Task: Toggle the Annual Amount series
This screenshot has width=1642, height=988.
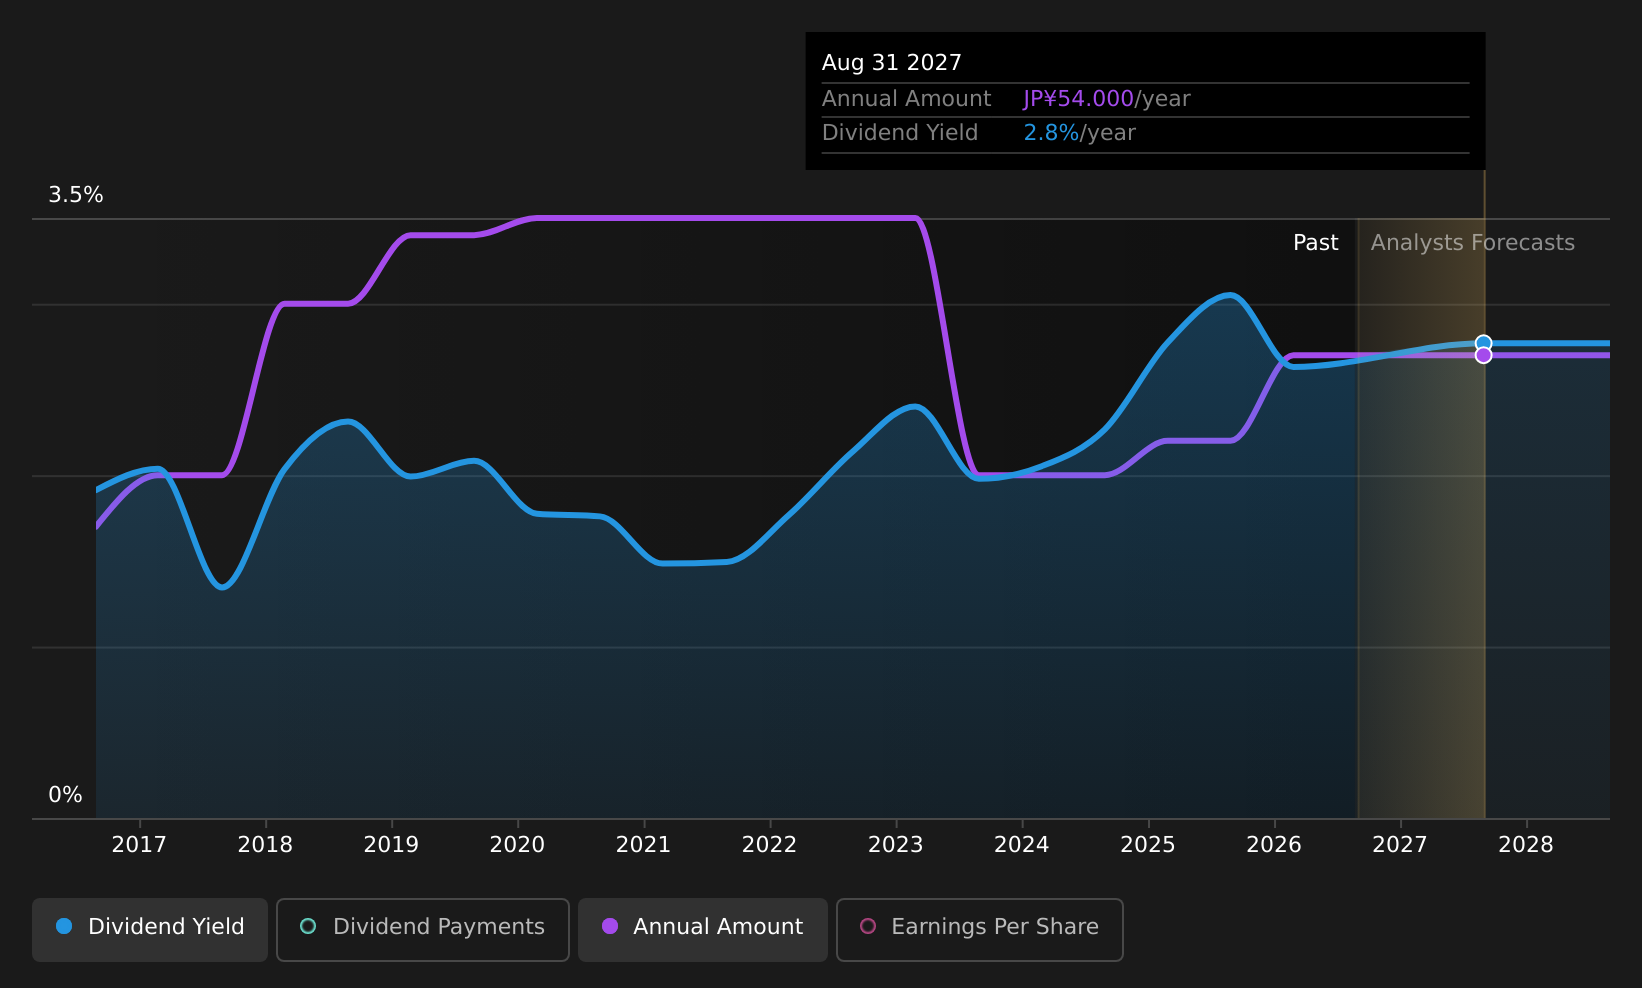Action: coord(703,930)
